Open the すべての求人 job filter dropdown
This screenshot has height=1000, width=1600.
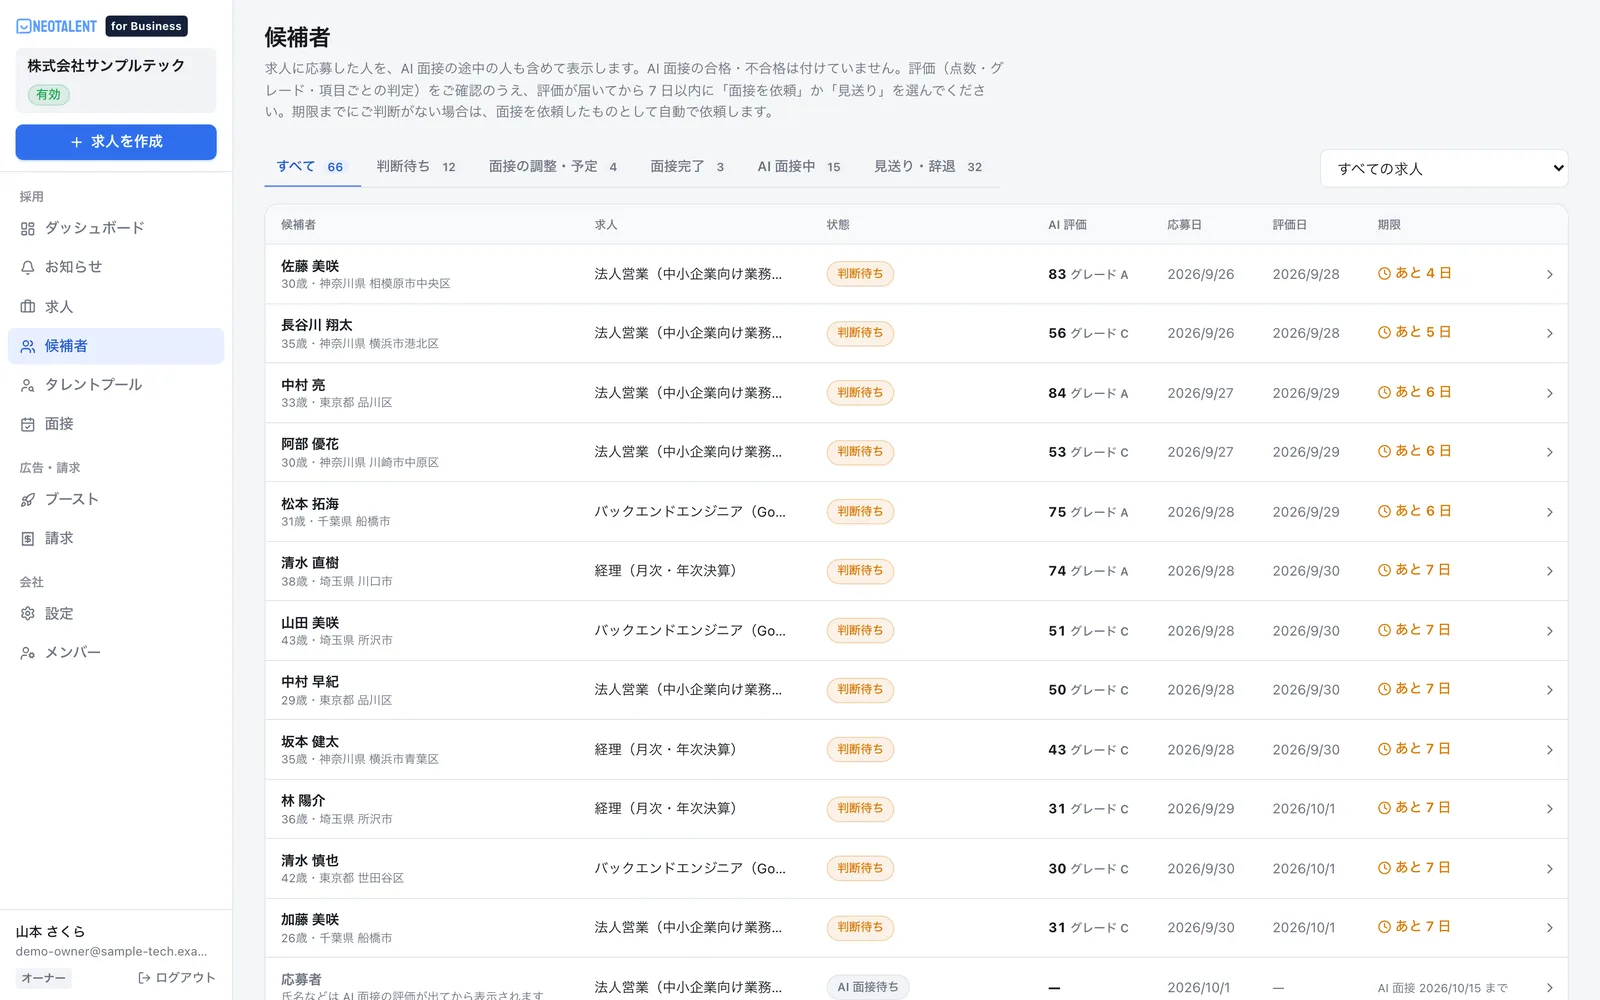click(x=1444, y=168)
